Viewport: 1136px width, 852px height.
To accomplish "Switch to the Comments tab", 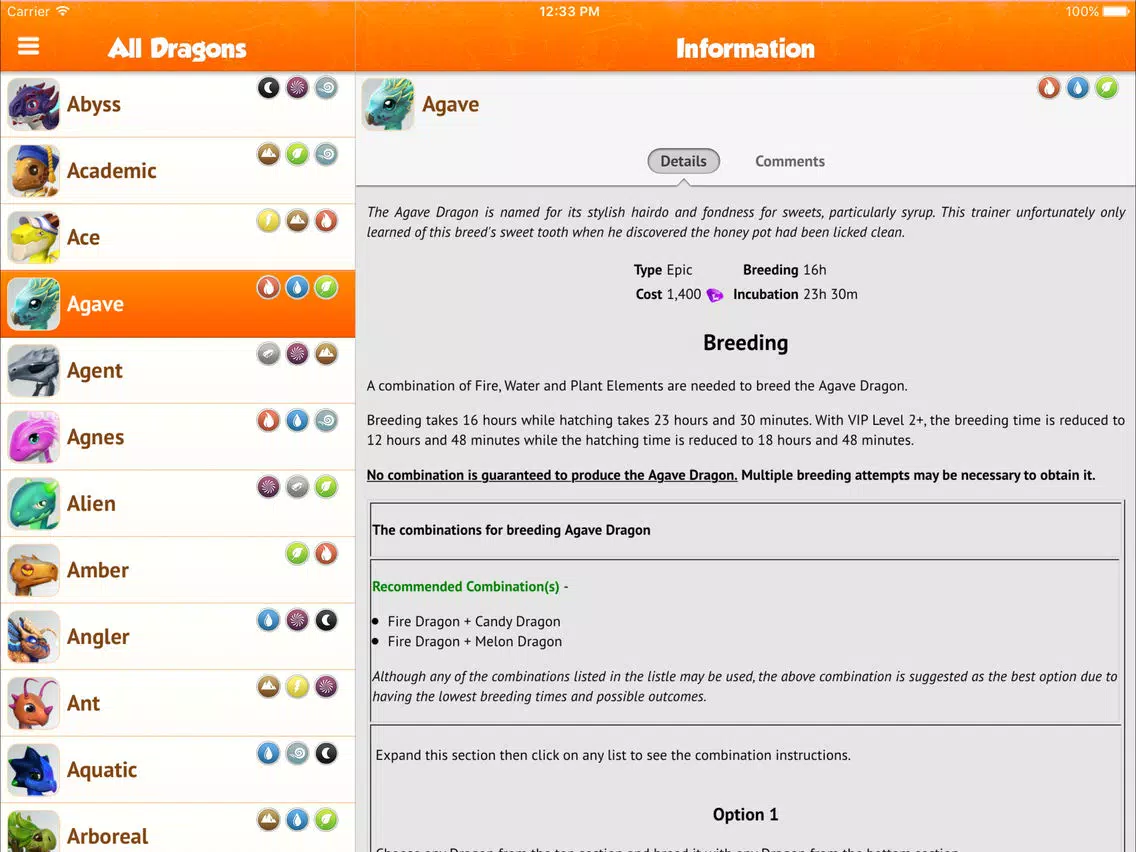I will tap(790, 161).
